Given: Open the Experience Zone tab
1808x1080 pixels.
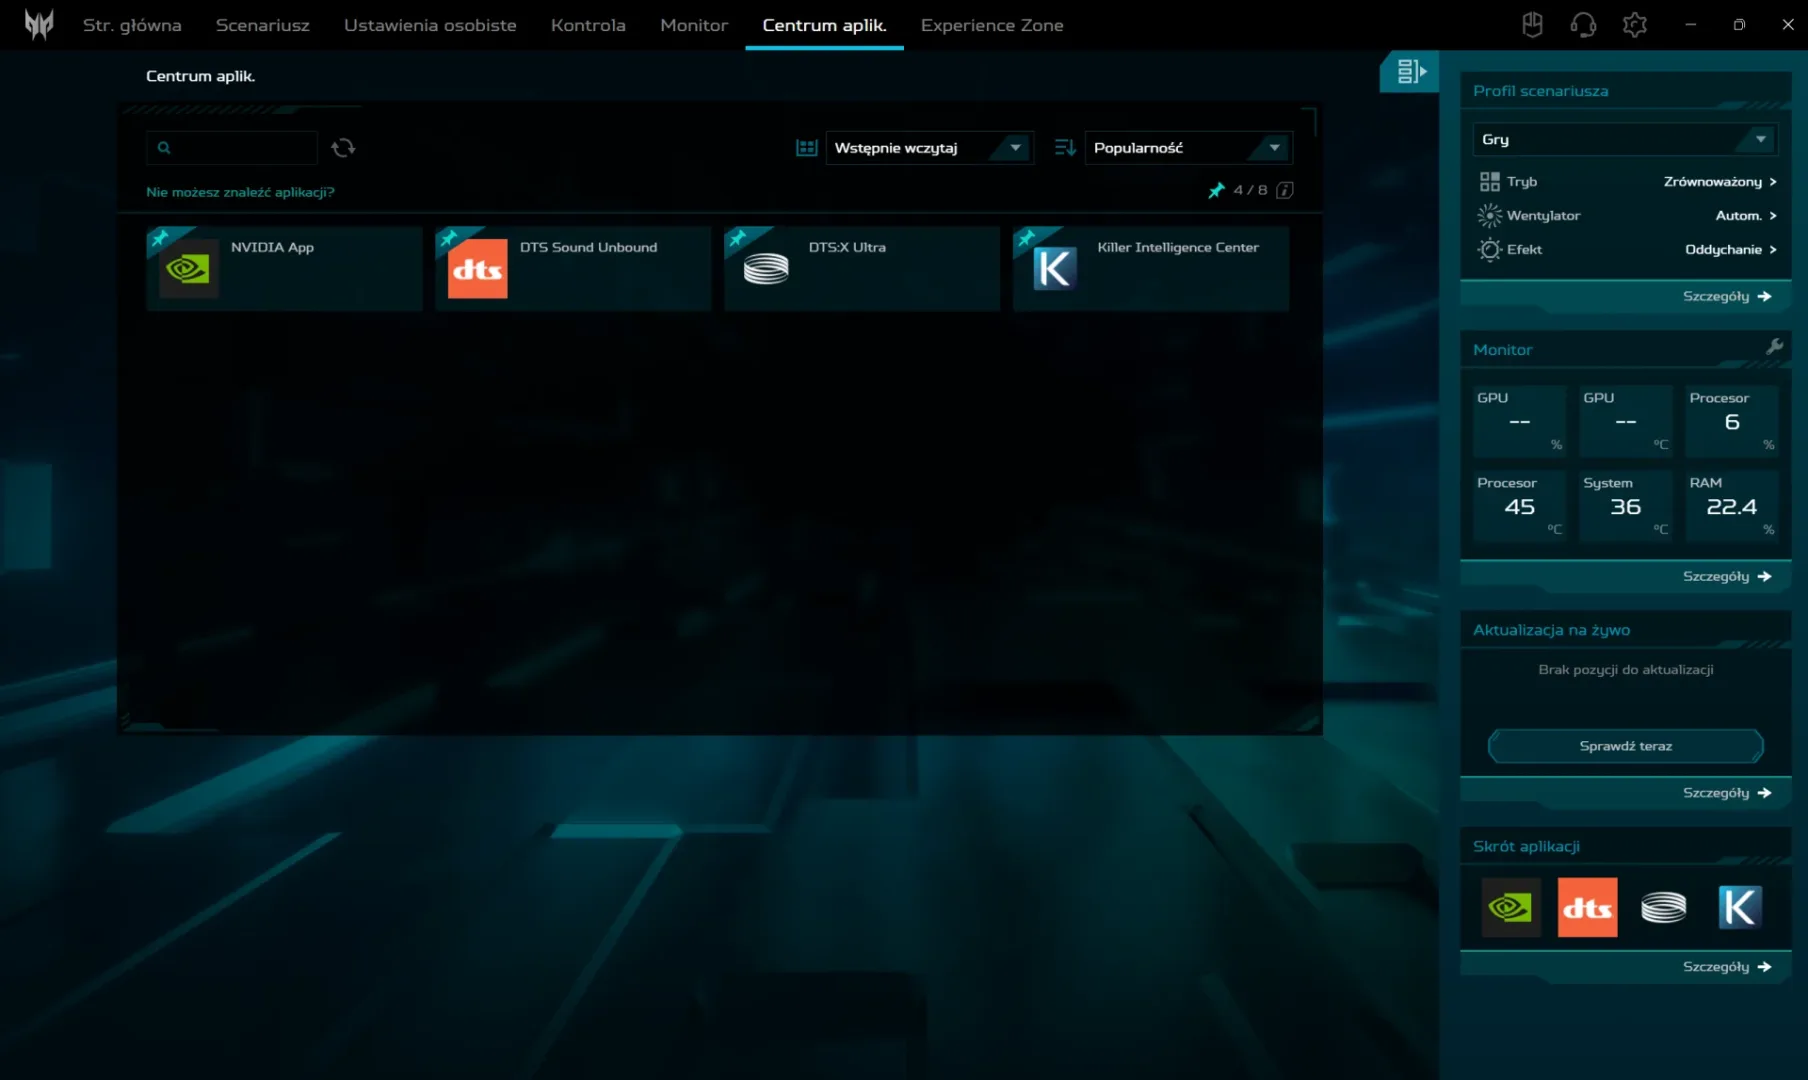Looking at the screenshot, I should click(x=992, y=25).
